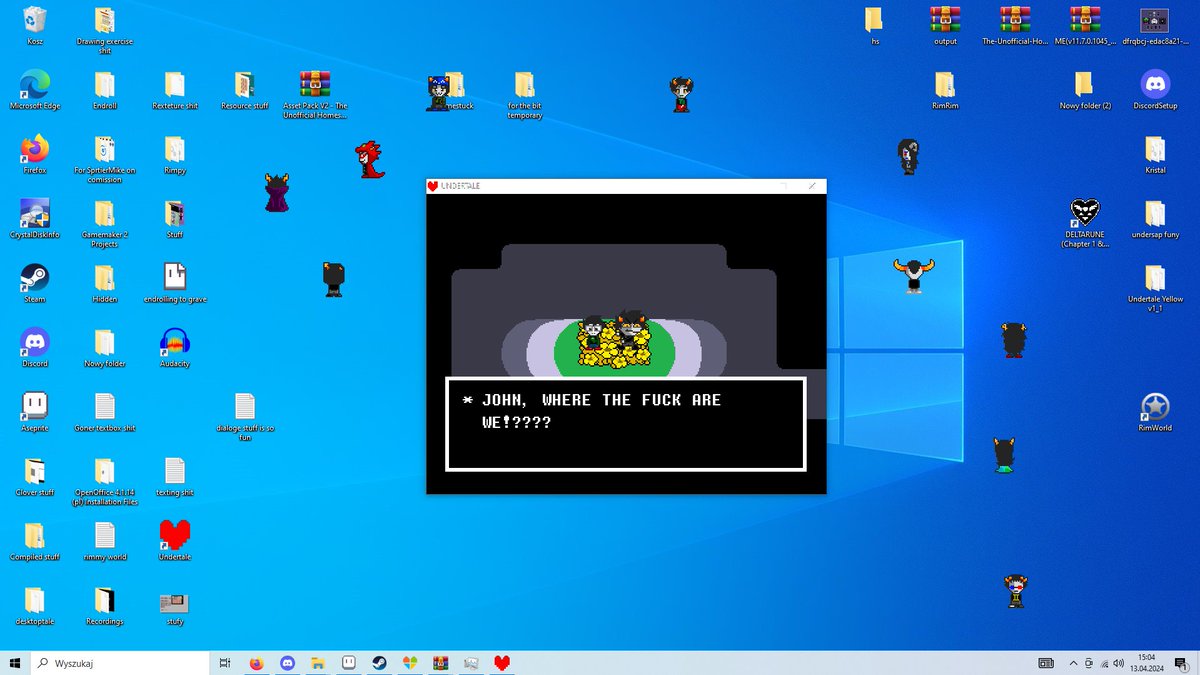Open the clock showing 15:04 13.04.2024
This screenshot has width=1200, height=675.
pyautogui.click(x=1145, y=663)
